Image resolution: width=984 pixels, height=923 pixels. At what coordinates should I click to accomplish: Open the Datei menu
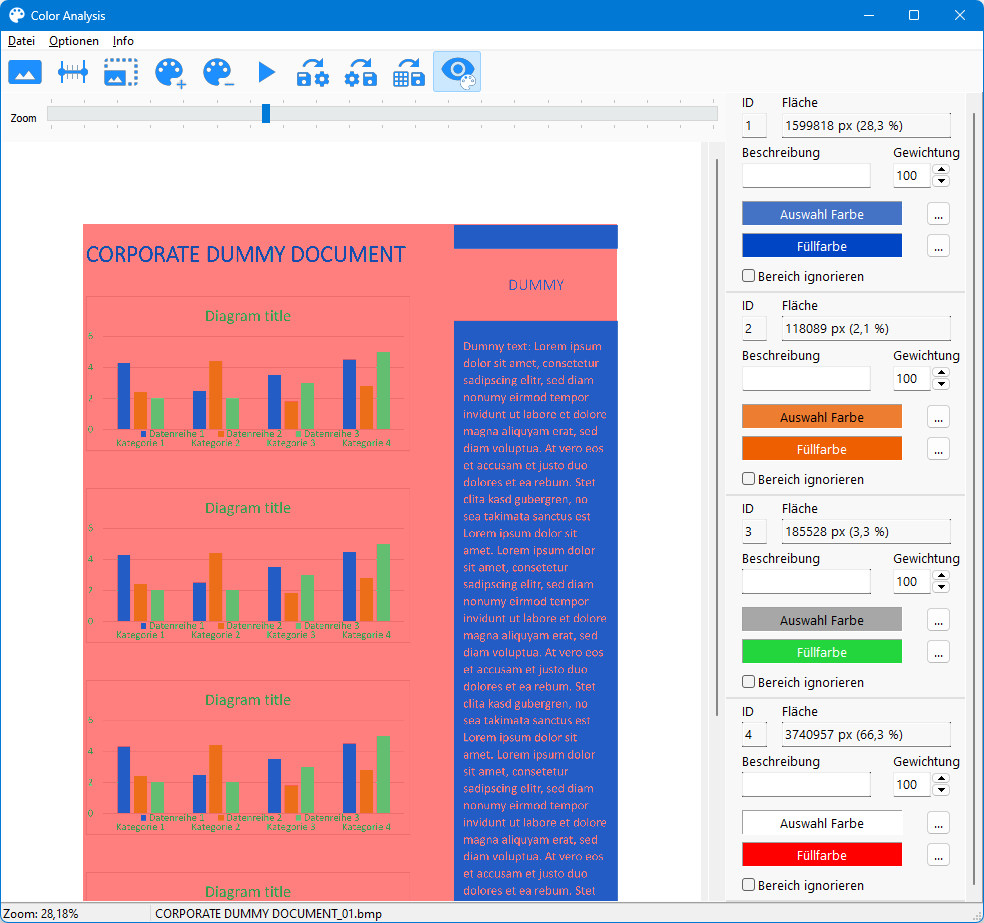21,41
